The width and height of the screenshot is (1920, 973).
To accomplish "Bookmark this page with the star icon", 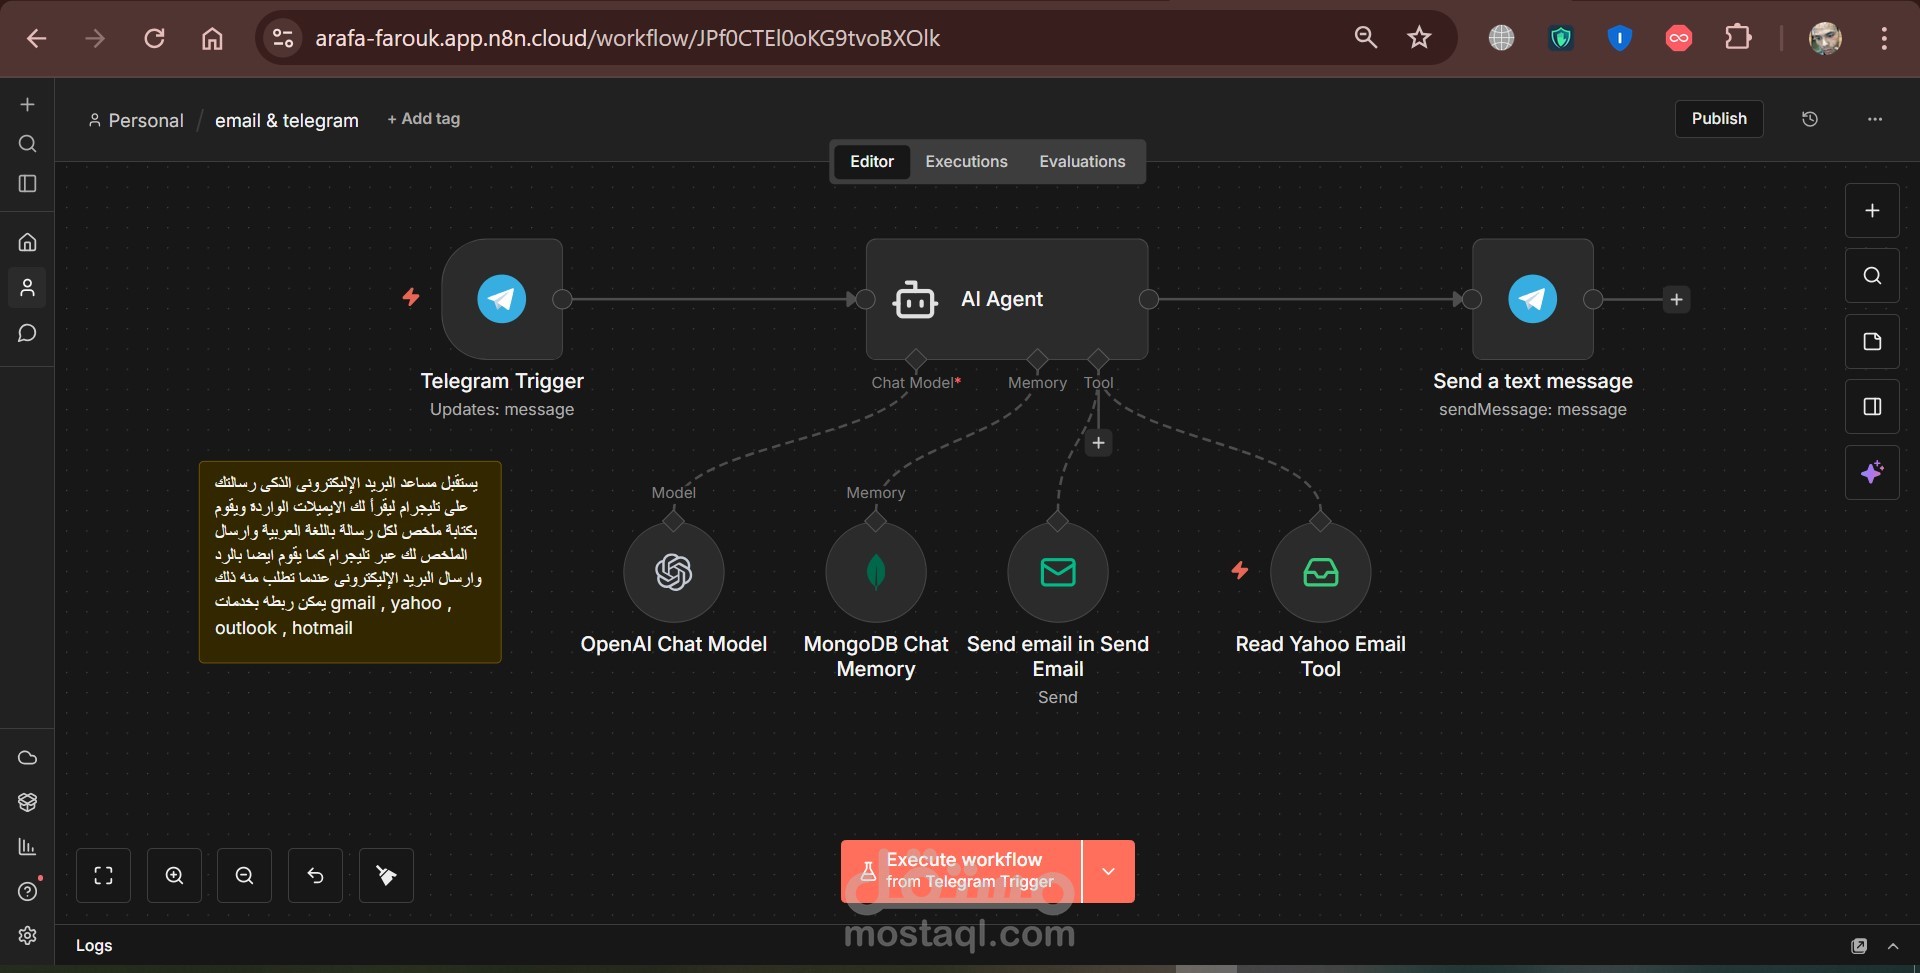I will point(1419,38).
